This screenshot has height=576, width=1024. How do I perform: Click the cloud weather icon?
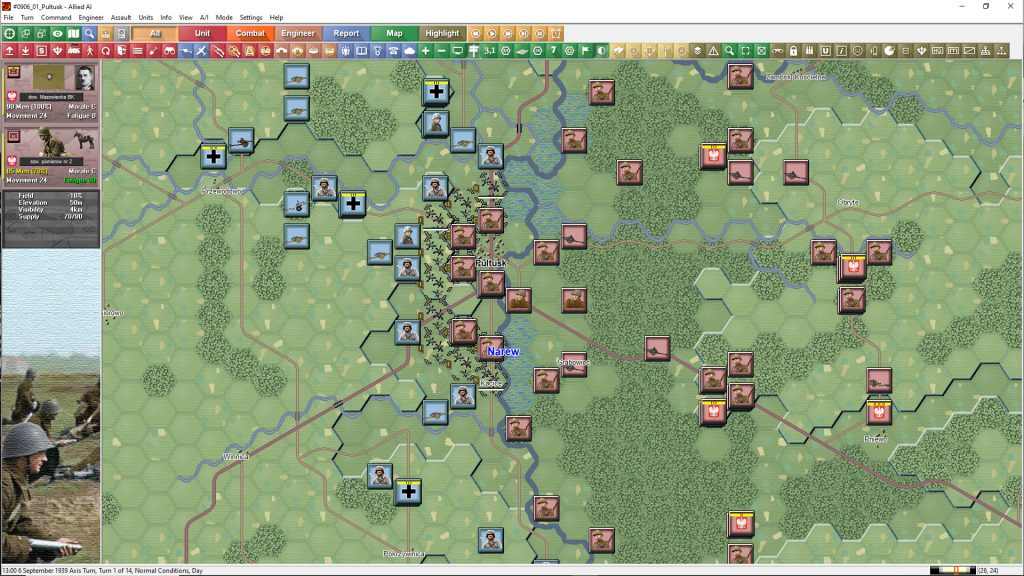click(409, 50)
